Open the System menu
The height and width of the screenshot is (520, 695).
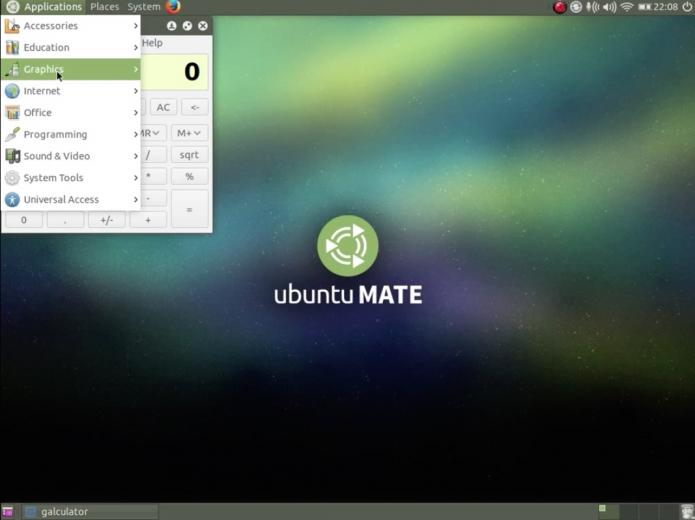[x=144, y=7]
